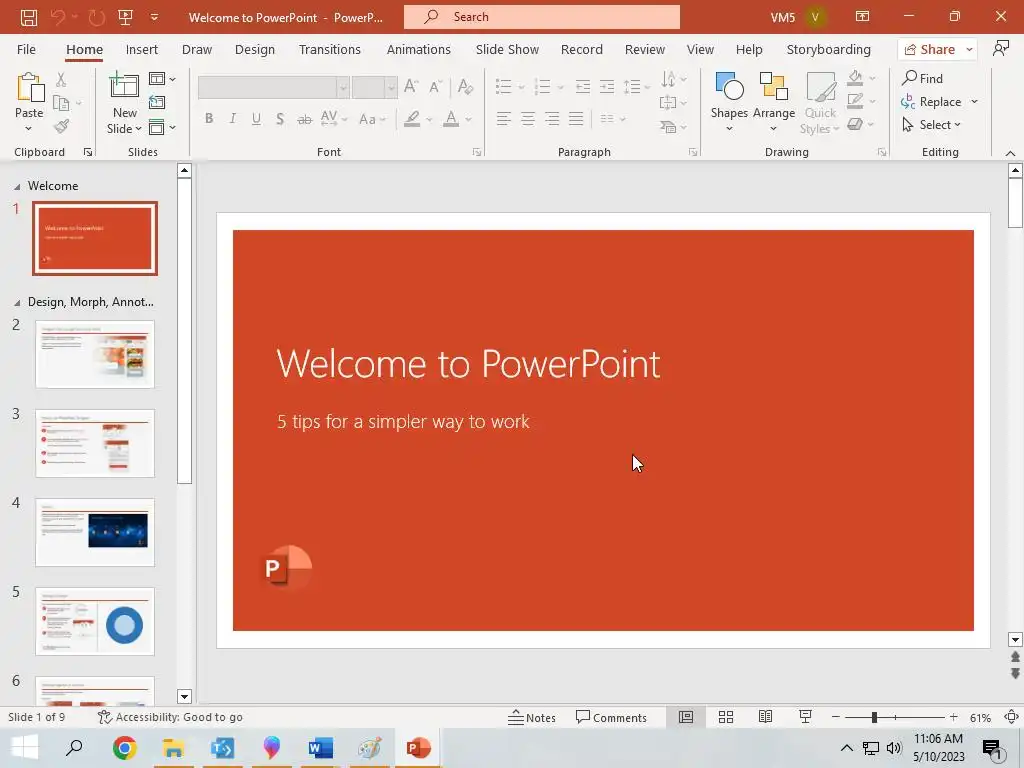The width and height of the screenshot is (1024, 768).
Task: Open Customize Quick Access Toolbar dropdown
Action: [x=154, y=17]
